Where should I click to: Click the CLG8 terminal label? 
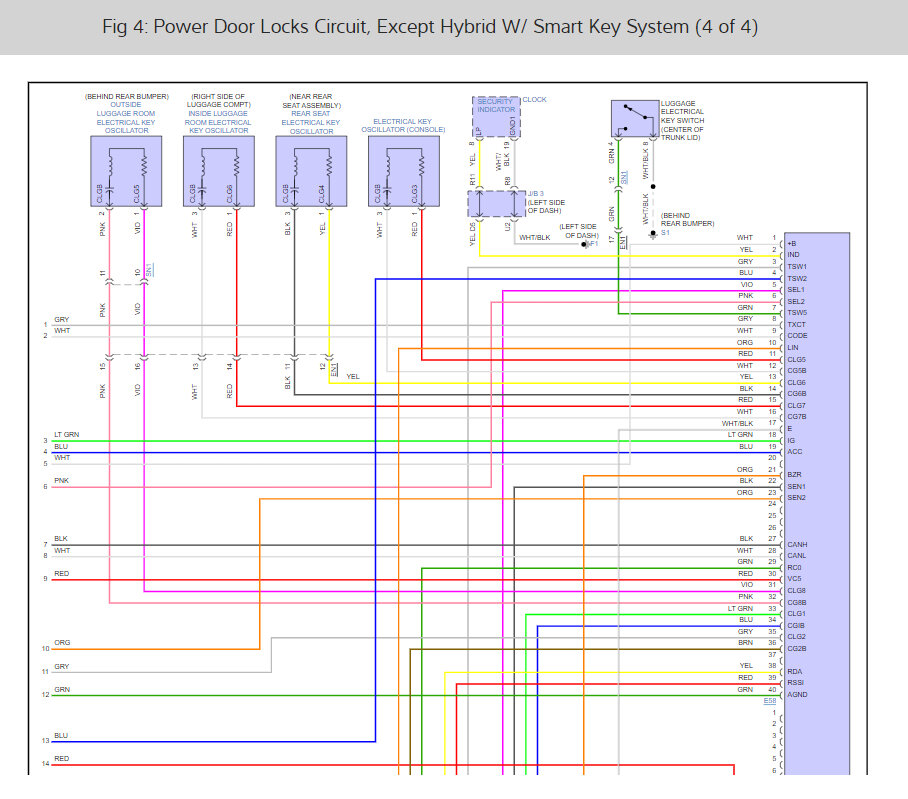point(796,591)
